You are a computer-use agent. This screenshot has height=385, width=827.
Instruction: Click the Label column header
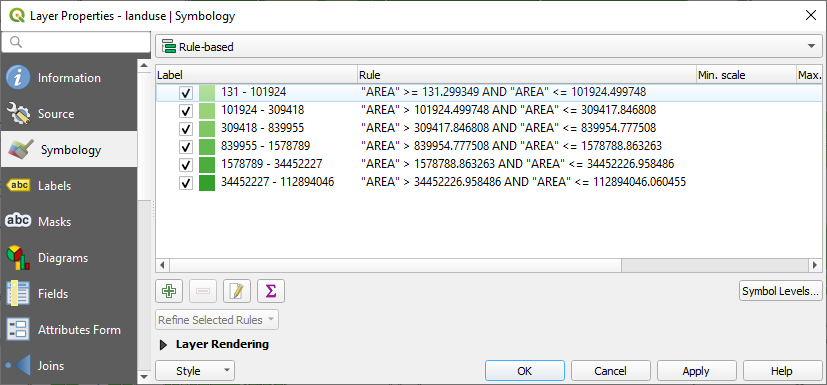click(x=256, y=75)
